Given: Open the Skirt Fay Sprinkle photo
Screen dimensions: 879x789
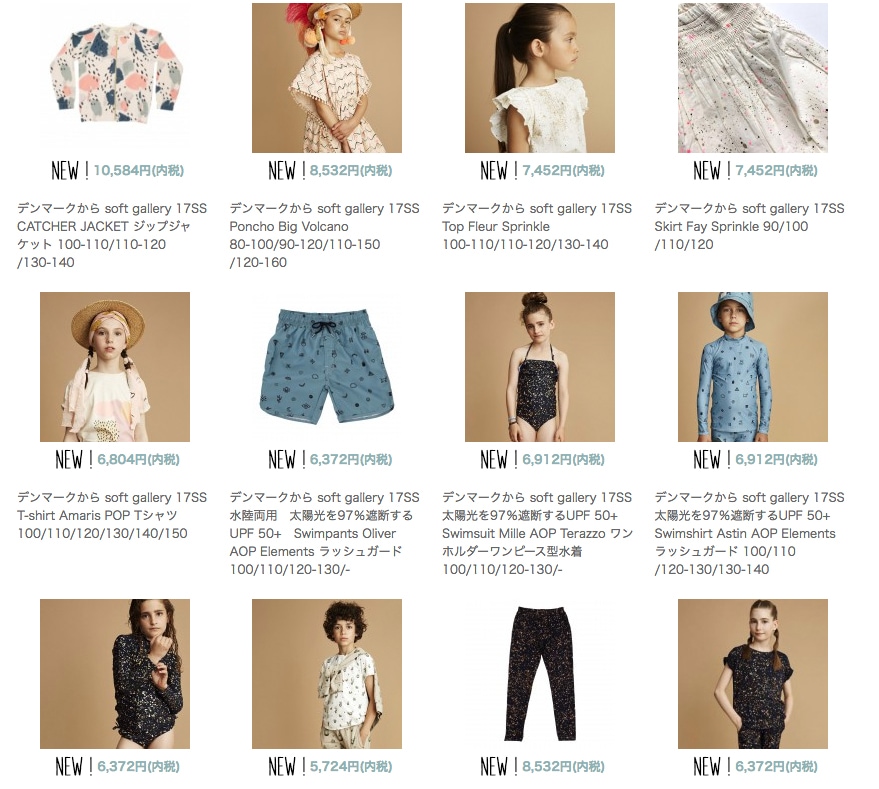Looking at the screenshot, I should pos(753,78).
